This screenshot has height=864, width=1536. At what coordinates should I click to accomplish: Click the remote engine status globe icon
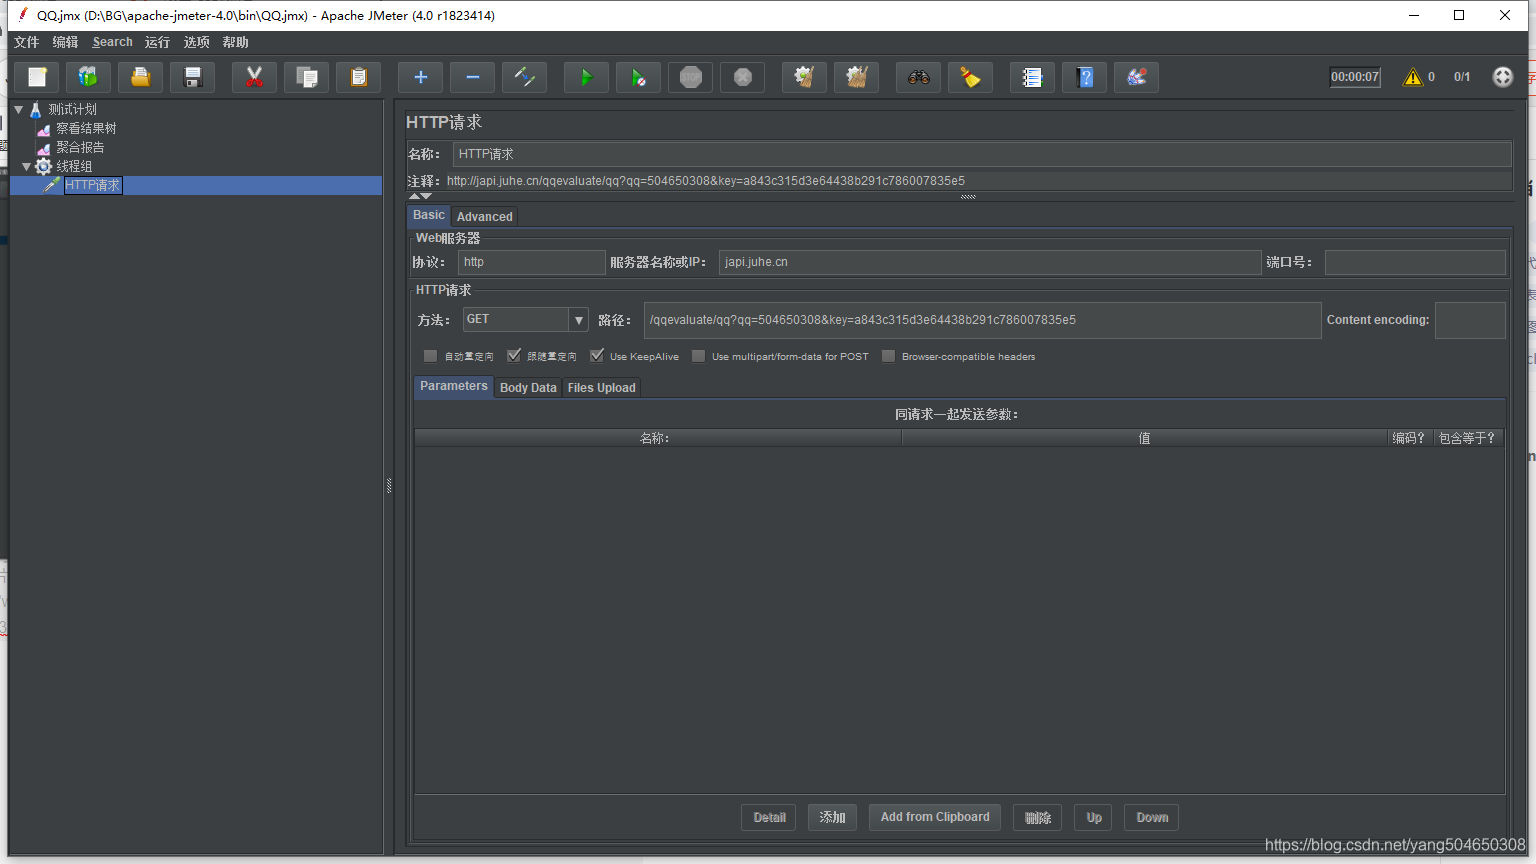(x=1503, y=77)
